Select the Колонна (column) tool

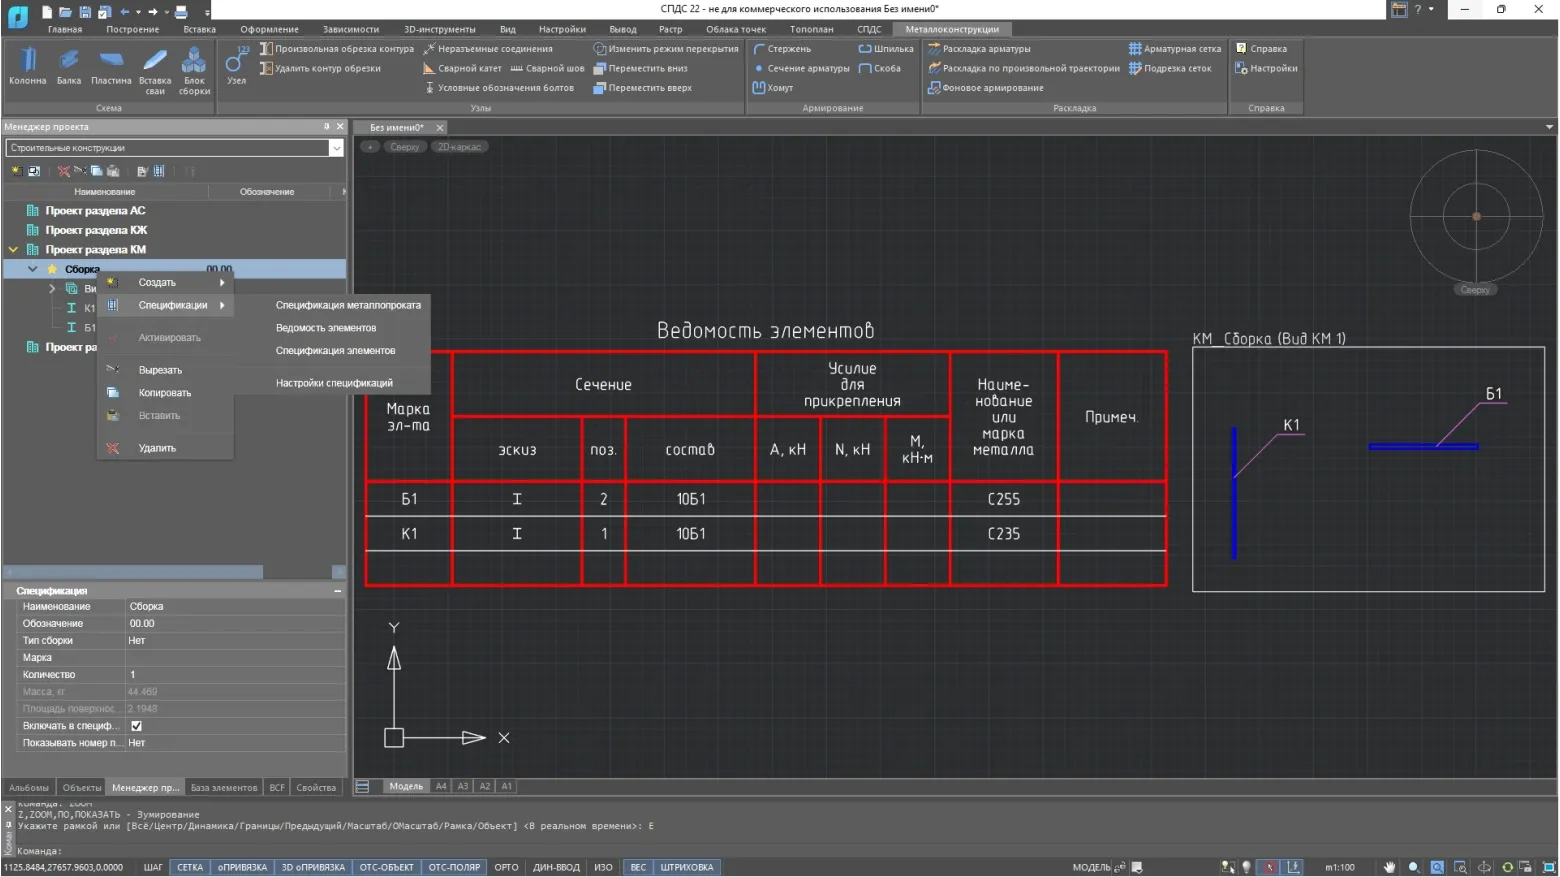tap(28, 66)
